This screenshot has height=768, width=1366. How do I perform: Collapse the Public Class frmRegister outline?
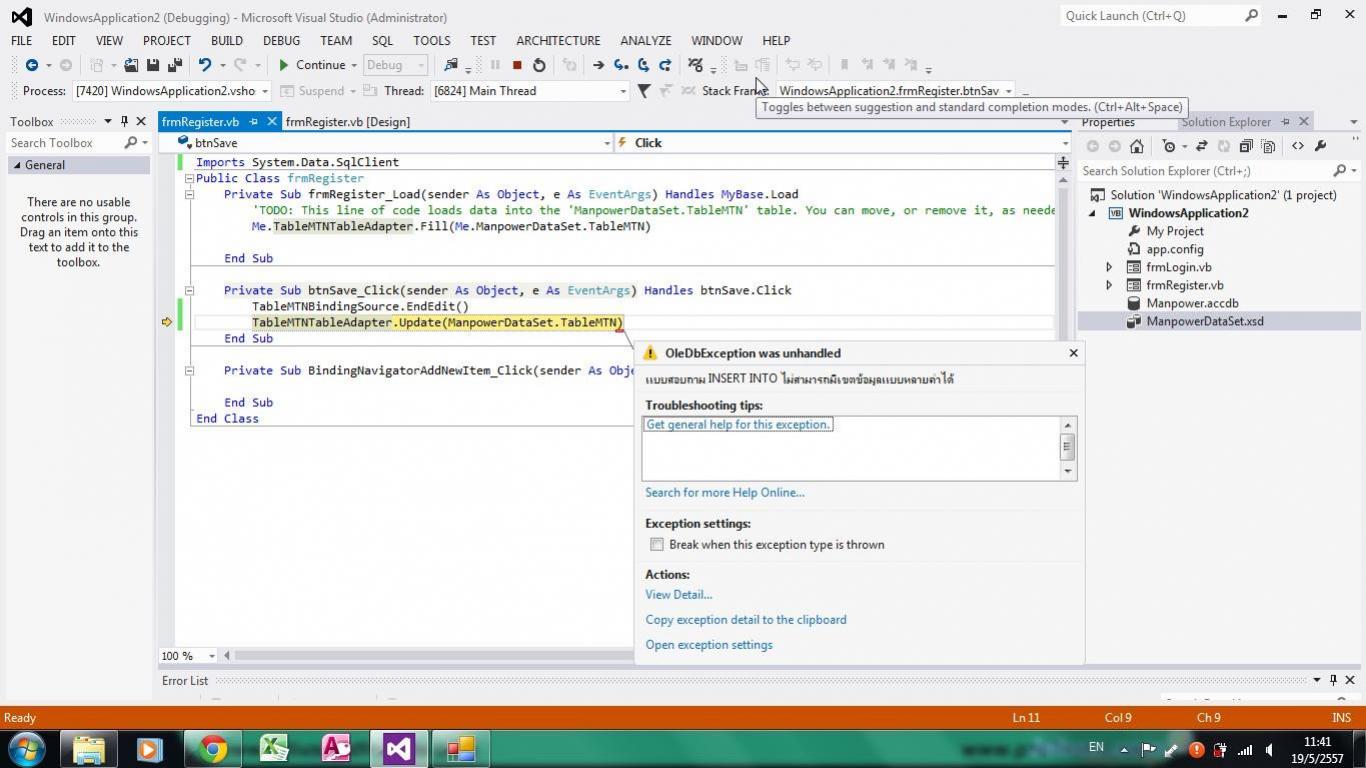(189, 179)
